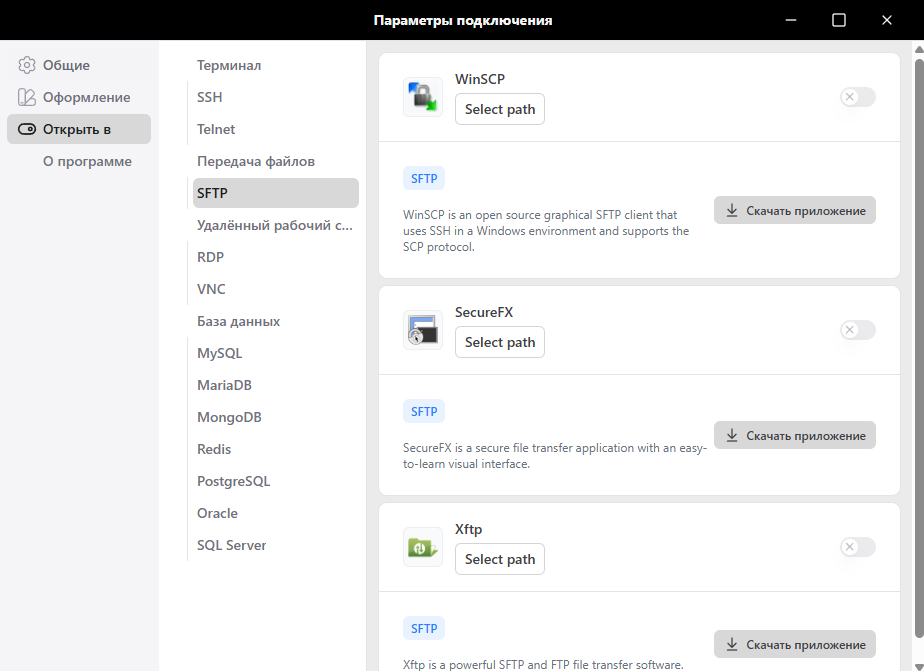Image resolution: width=924 pixels, height=671 pixels.
Task: Click the Xftp application icon
Action: [423, 547]
